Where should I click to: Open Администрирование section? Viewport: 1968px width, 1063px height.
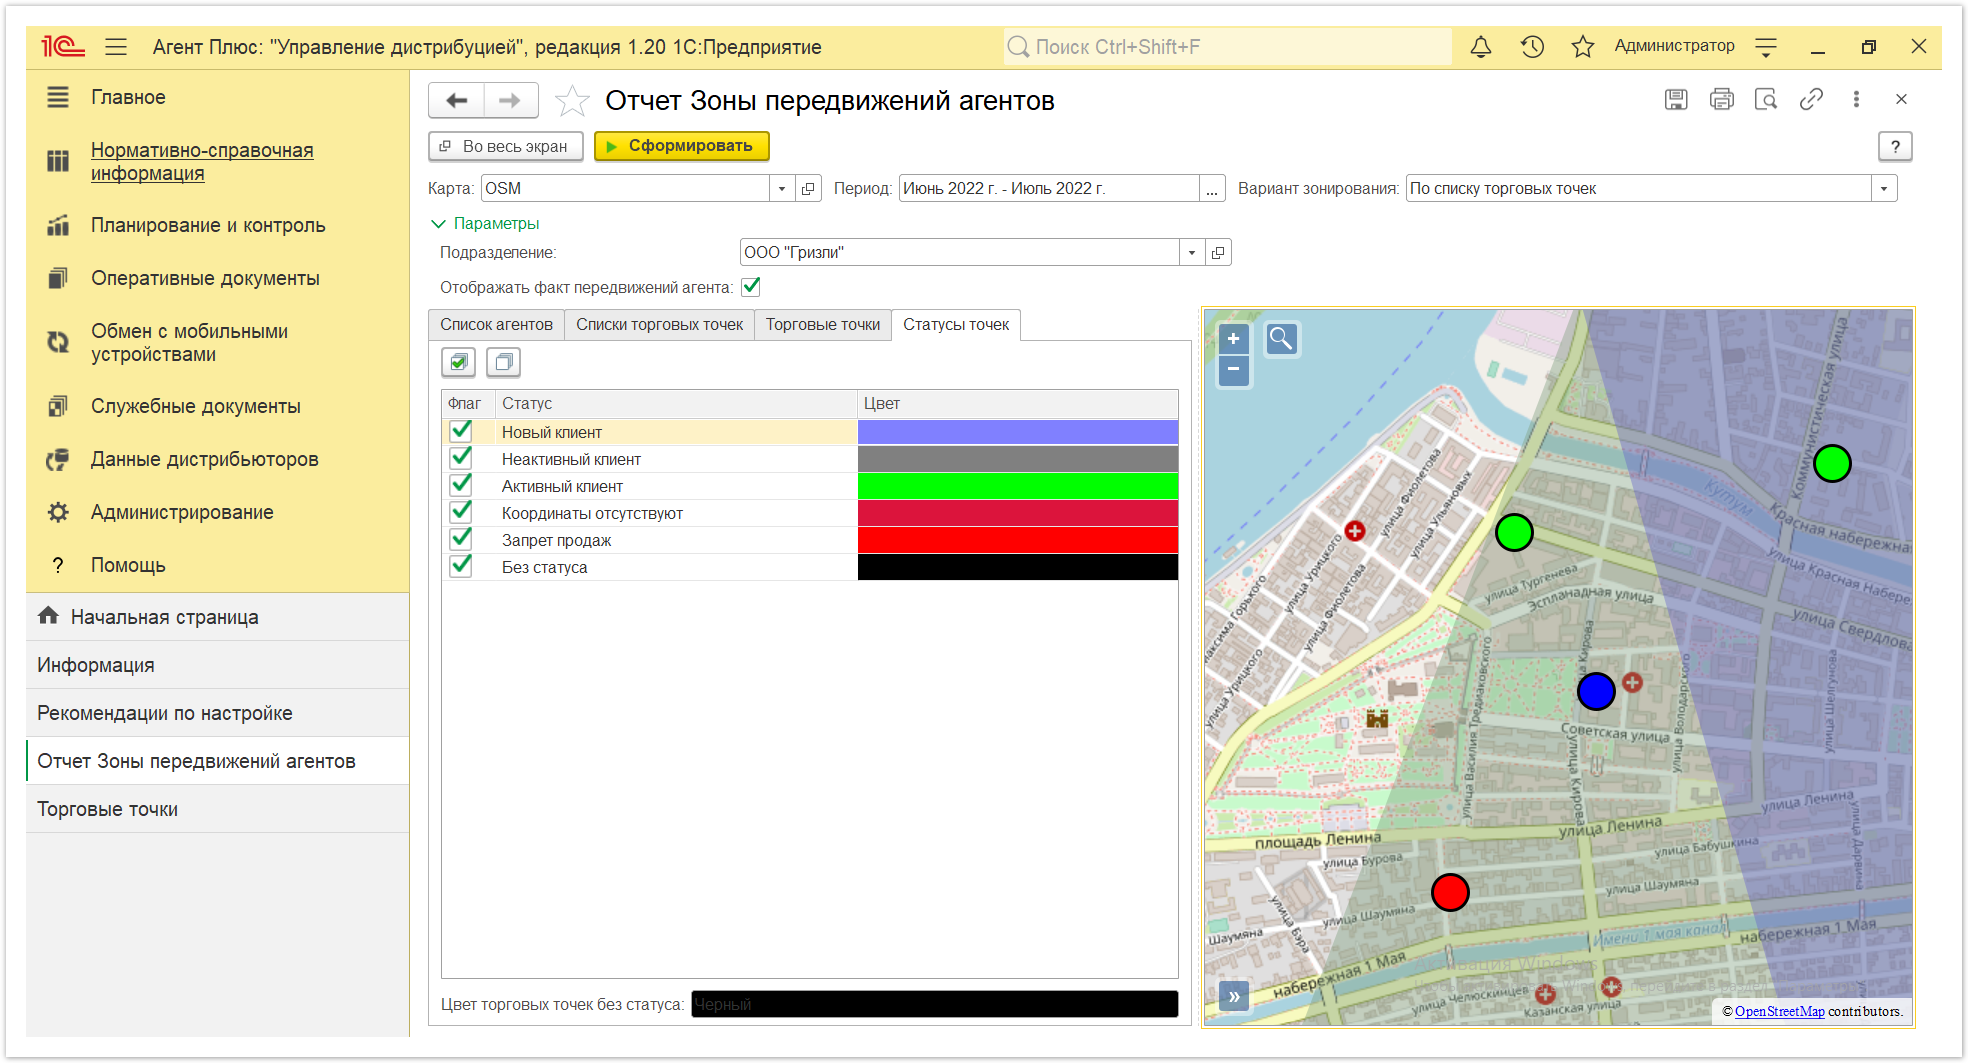[x=182, y=512]
